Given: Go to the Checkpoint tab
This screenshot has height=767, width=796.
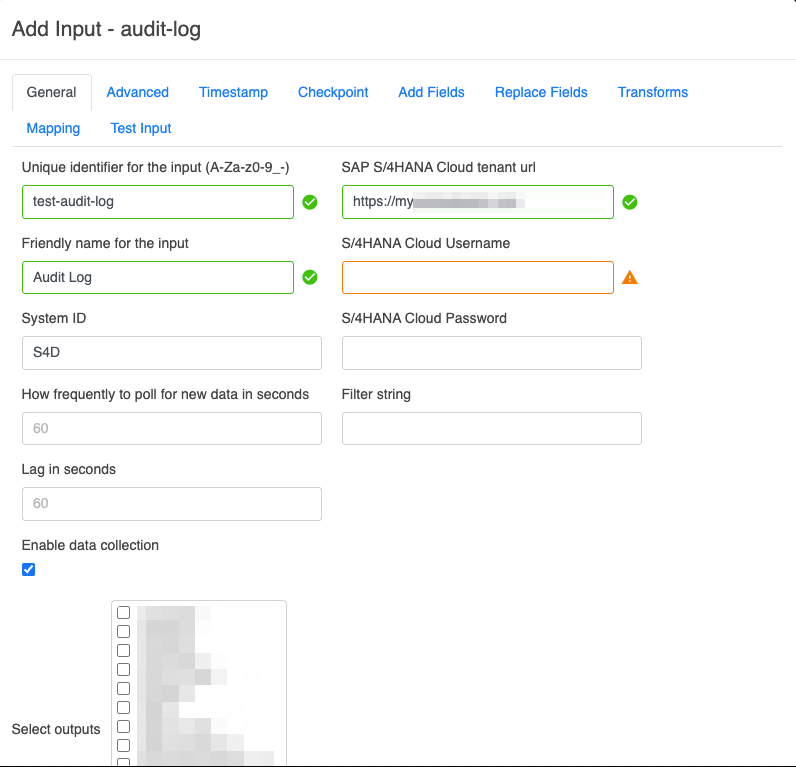Looking at the screenshot, I should click(x=333, y=92).
